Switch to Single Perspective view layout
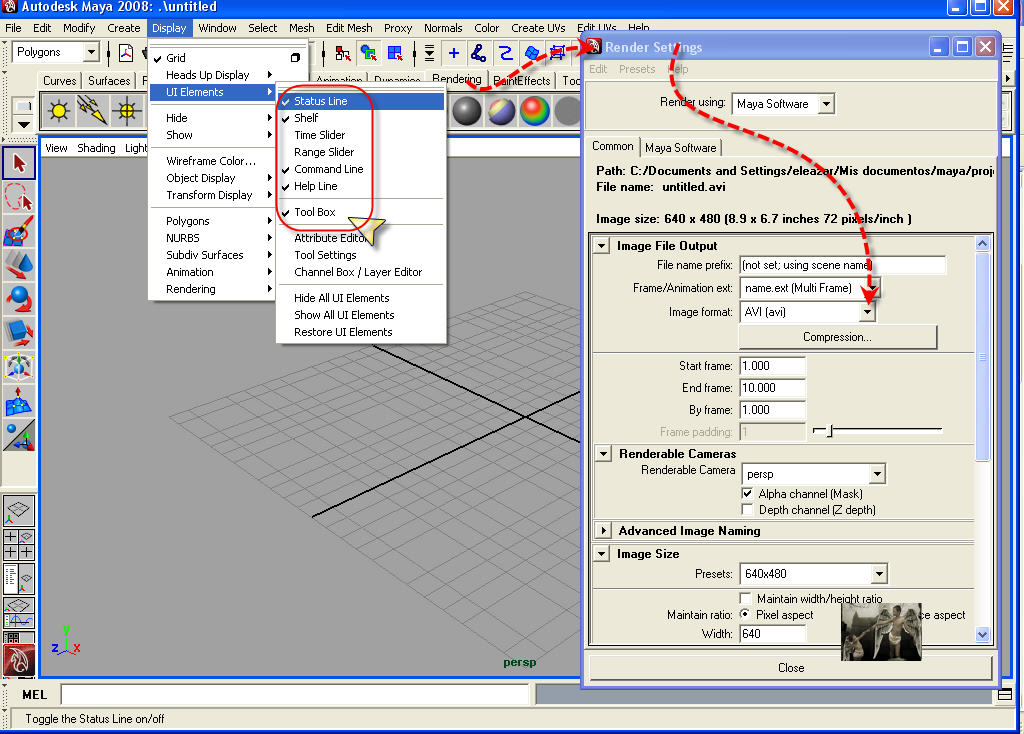Viewport: 1024px width, 734px height. (19, 511)
